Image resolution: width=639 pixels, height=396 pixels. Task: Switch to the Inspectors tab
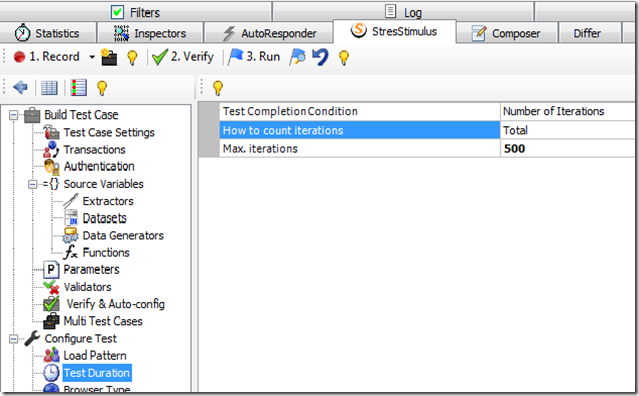(x=150, y=33)
